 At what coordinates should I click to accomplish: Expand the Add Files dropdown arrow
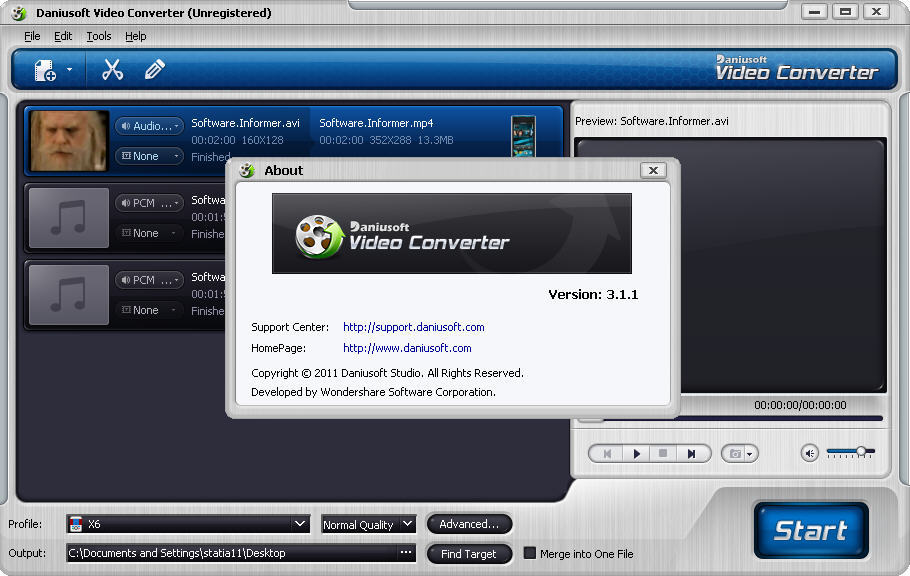70,70
